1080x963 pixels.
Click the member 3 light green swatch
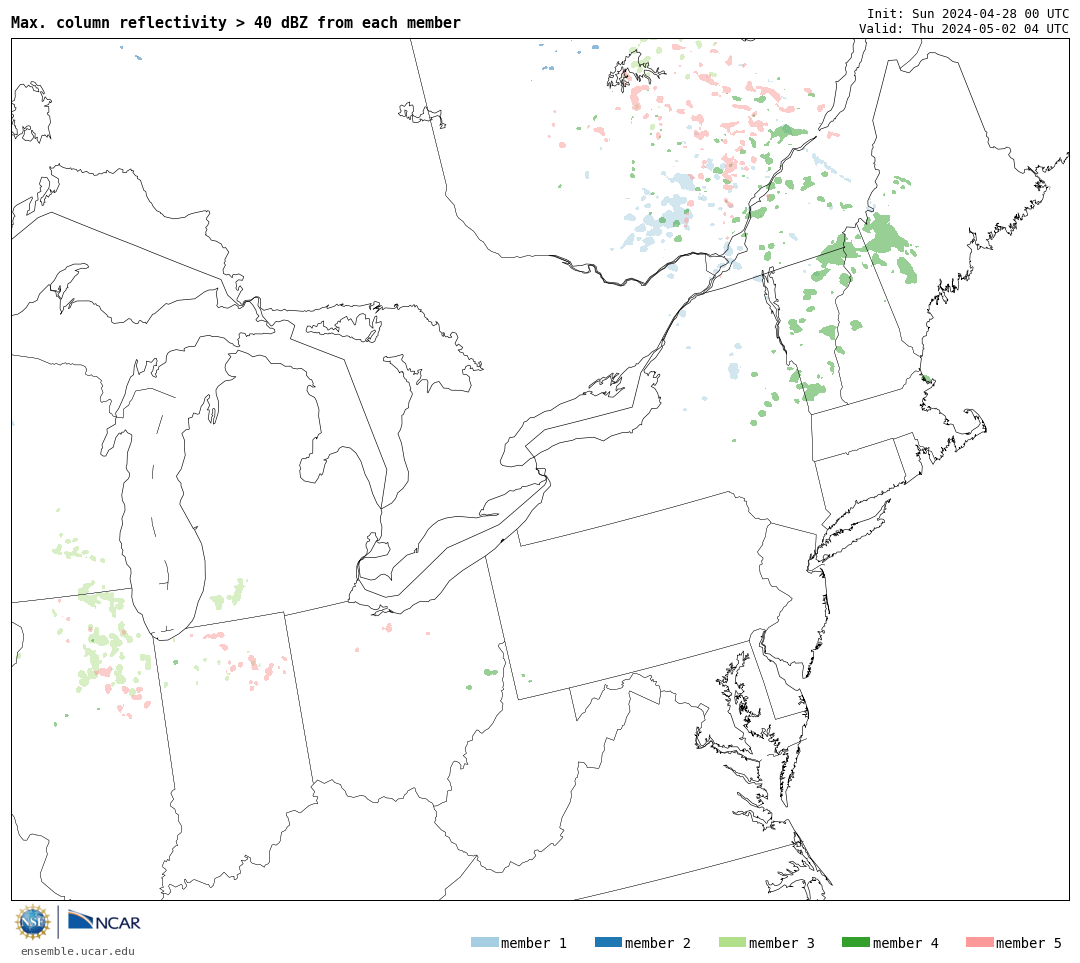(x=732, y=942)
